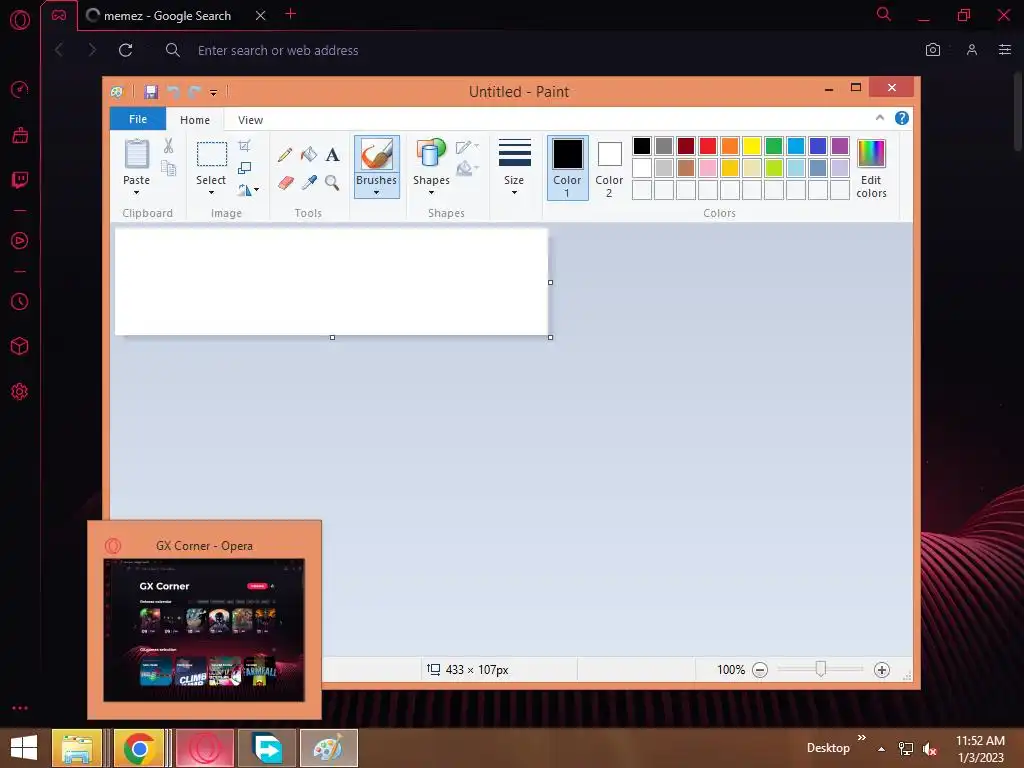Click the Edit colors rainbow button
1024x768 pixels.
pyautogui.click(x=871, y=168)
